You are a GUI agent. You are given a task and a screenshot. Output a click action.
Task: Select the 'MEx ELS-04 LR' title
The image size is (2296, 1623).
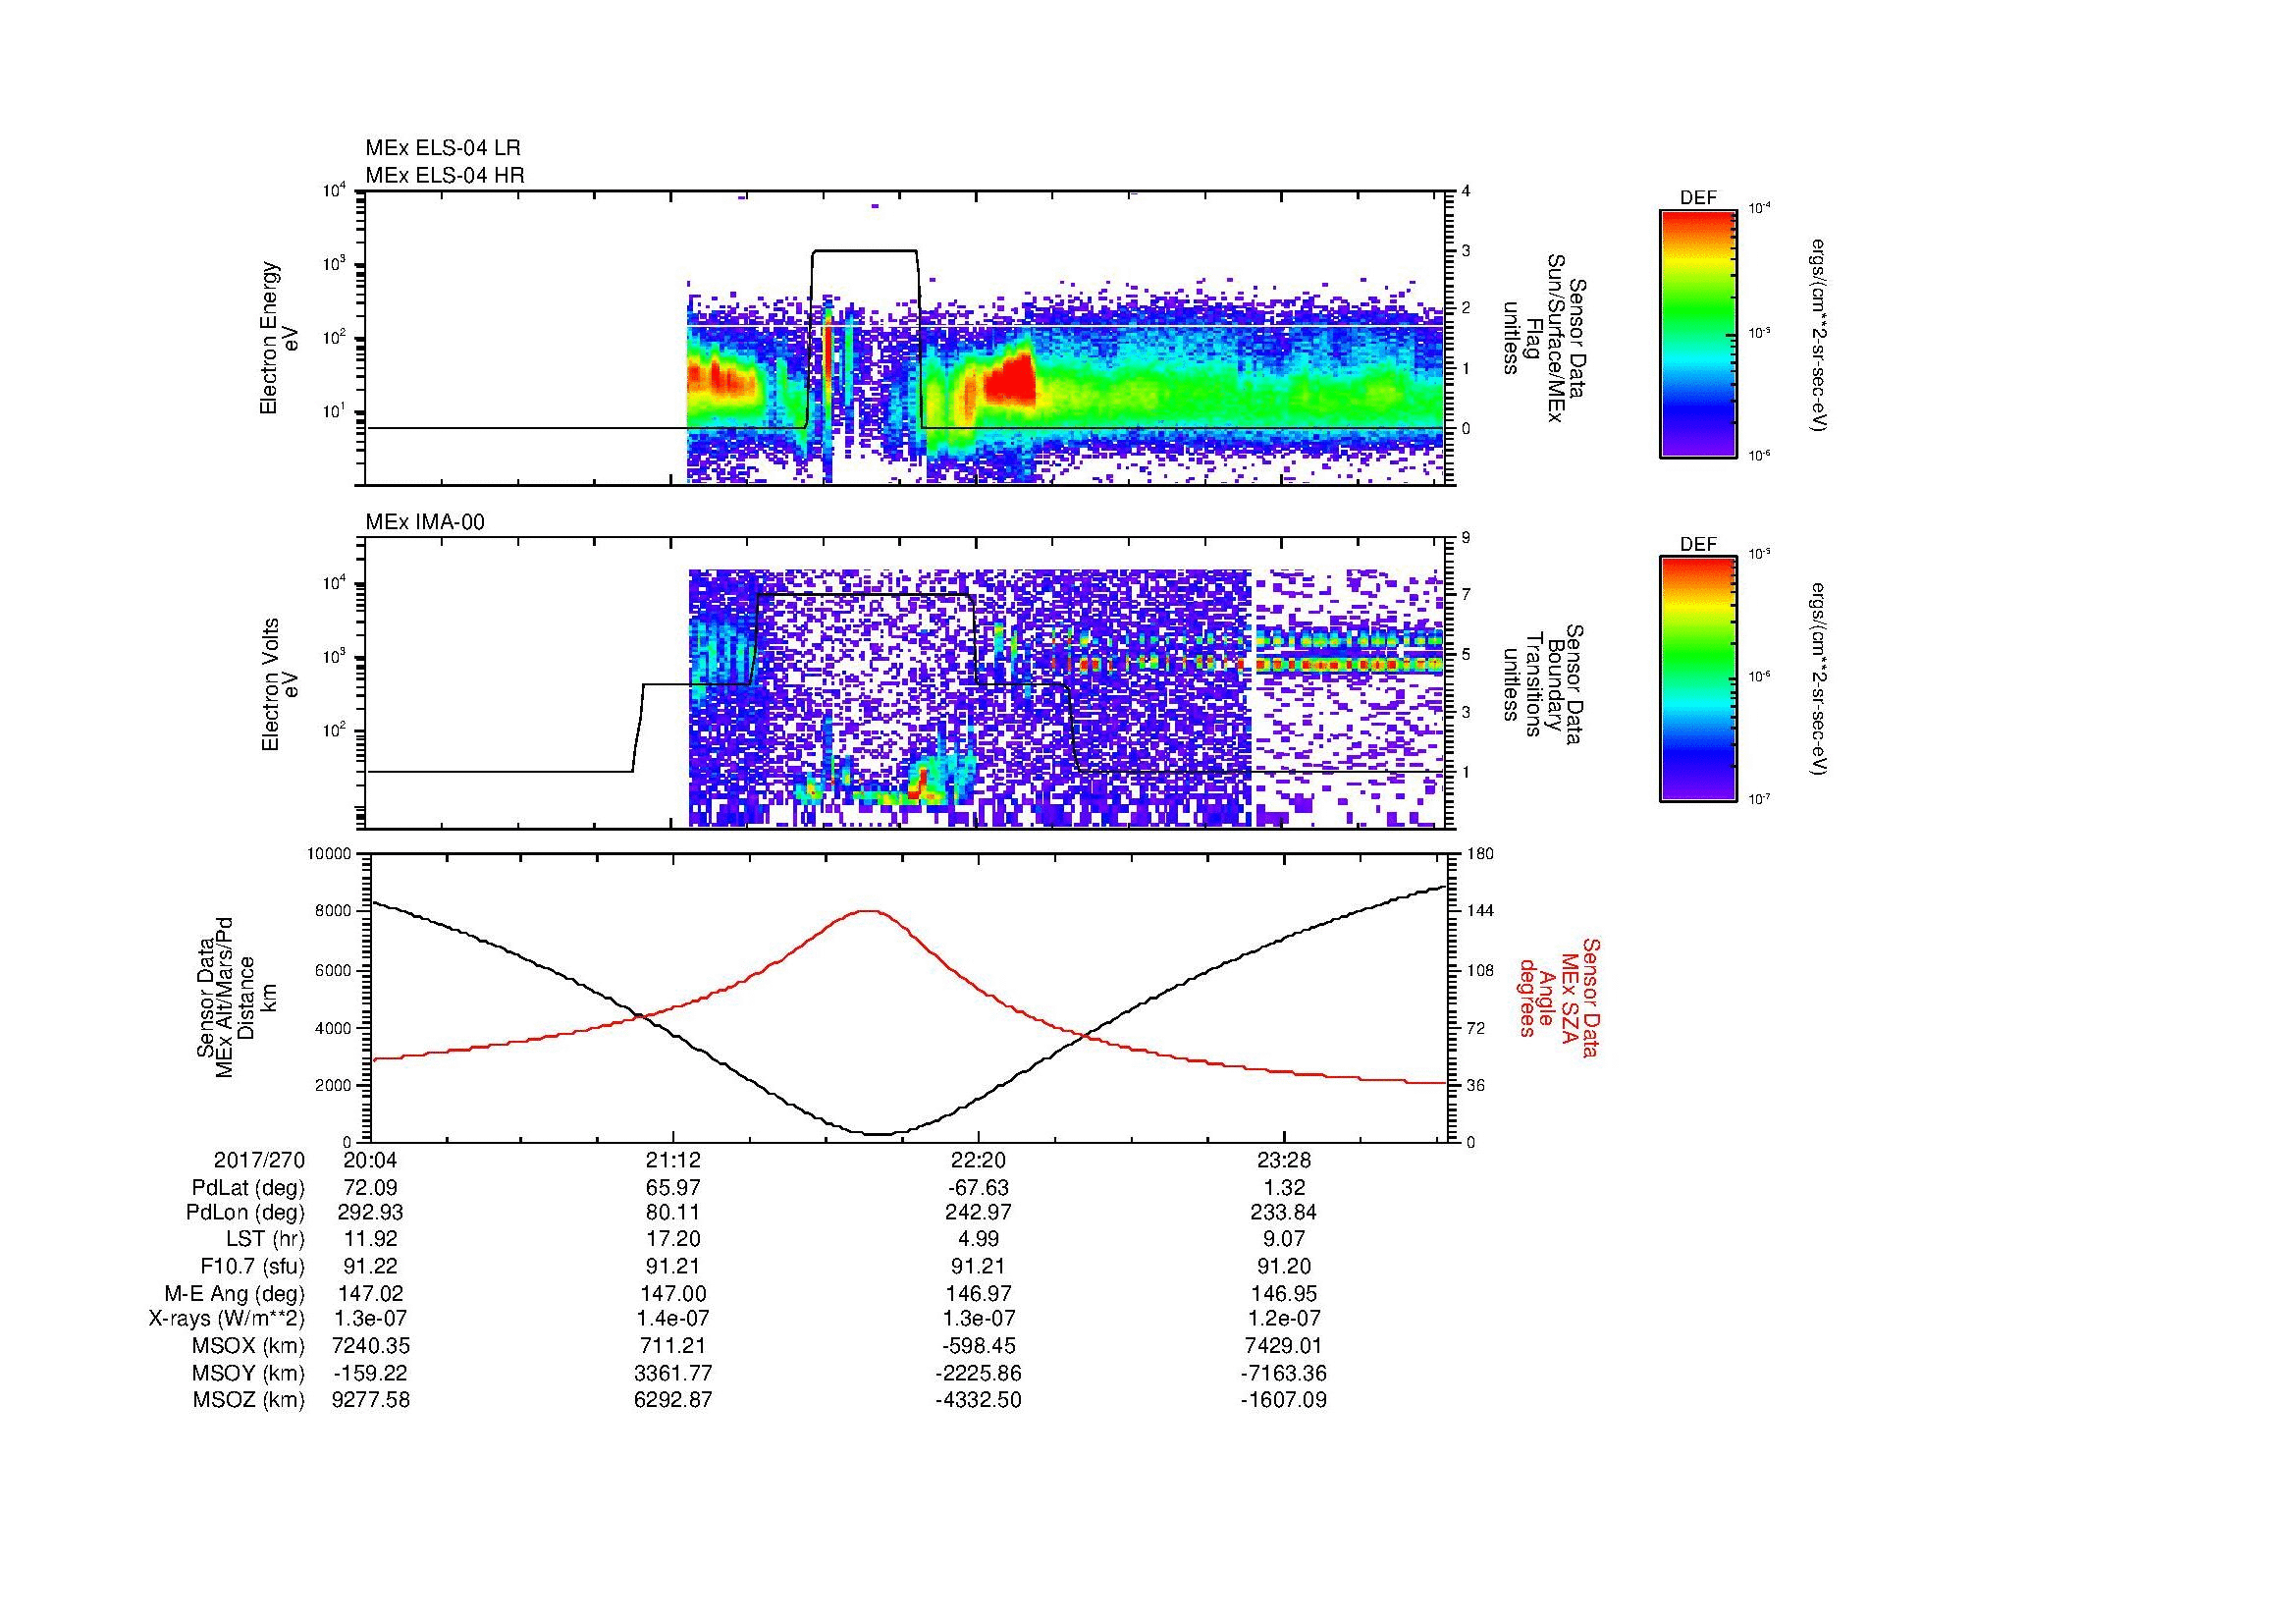[443, 148]
